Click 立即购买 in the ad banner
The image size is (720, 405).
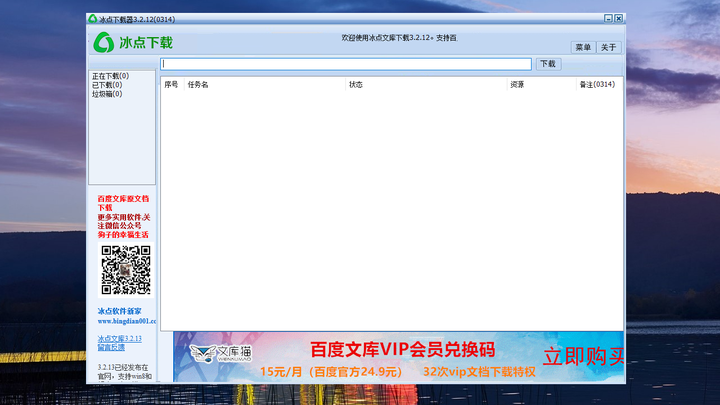(x=584, y=356)
